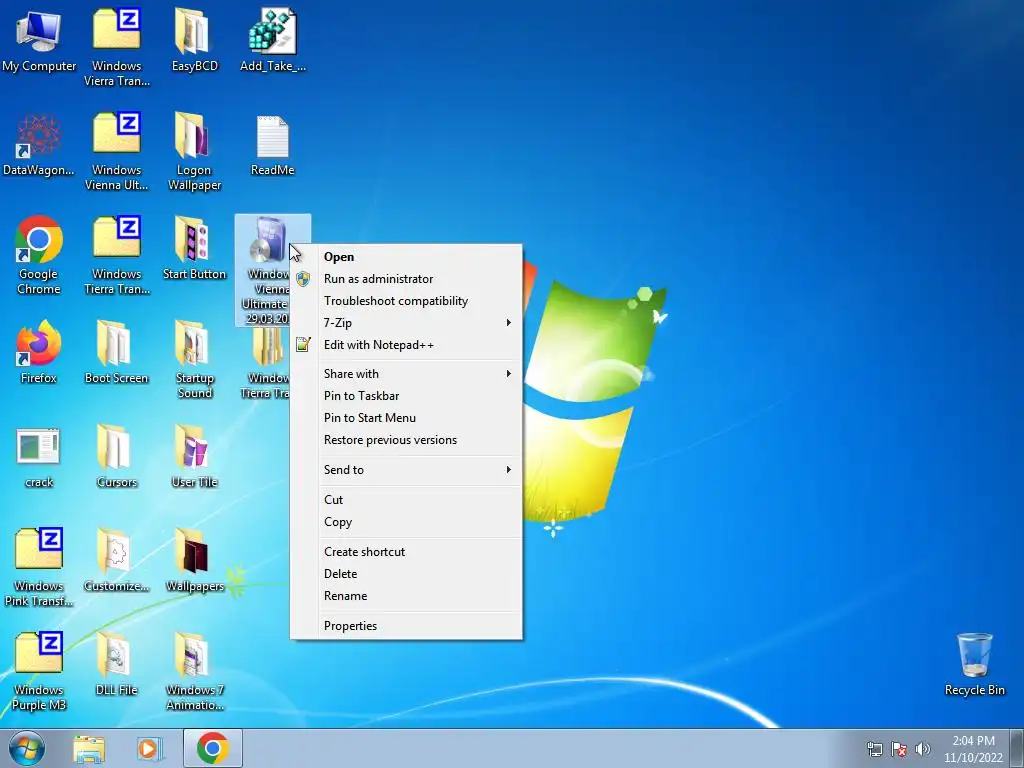
Task: Choose Cut in the context menu
Action: (x=406, y=500)
